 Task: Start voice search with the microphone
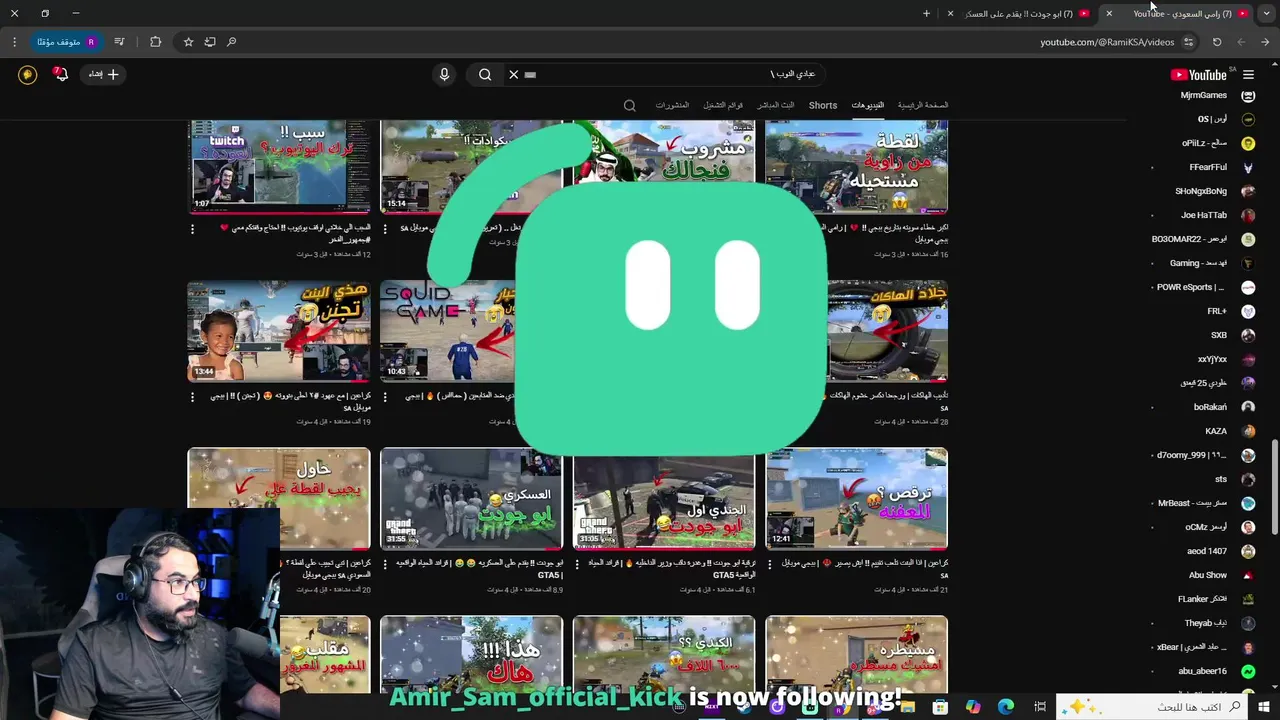[444, 75]
